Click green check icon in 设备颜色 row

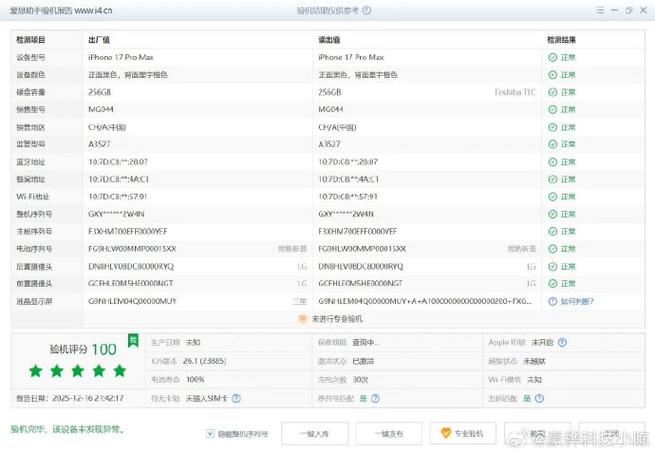click(x=553, y=75)
